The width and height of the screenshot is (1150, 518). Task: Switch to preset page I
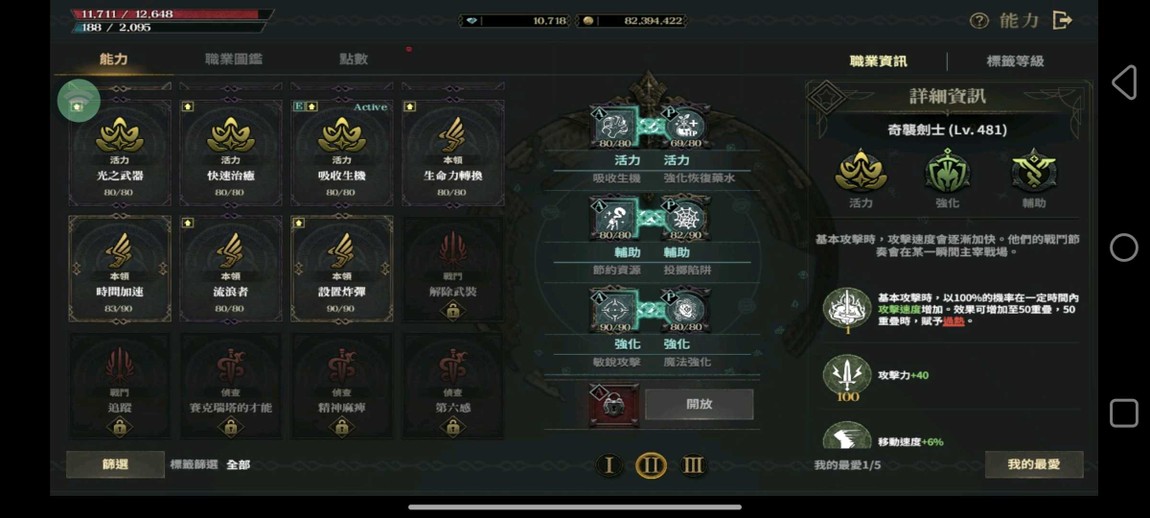pyautogui.click(x=608, y=465)
